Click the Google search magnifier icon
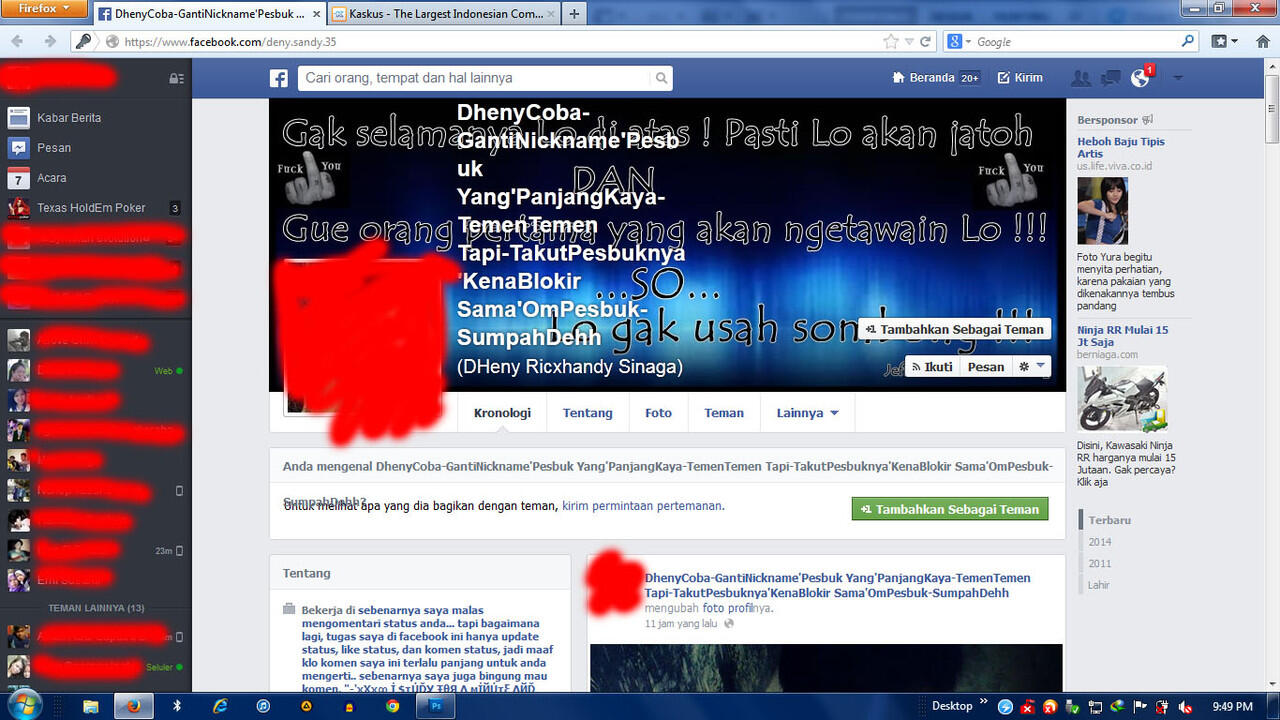 (1188, 41)
